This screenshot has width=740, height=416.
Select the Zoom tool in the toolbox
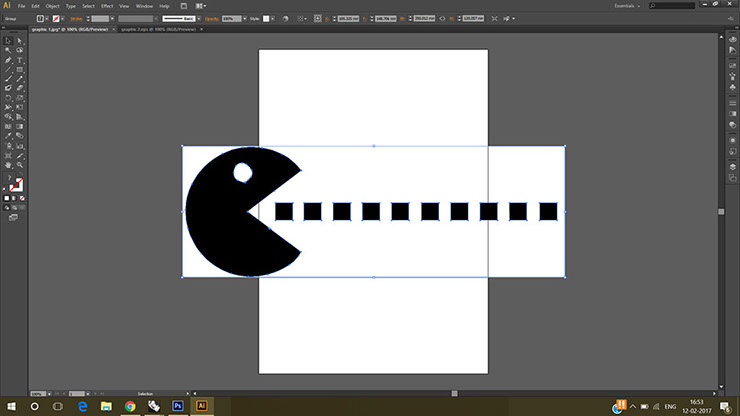tap(20, 165)
